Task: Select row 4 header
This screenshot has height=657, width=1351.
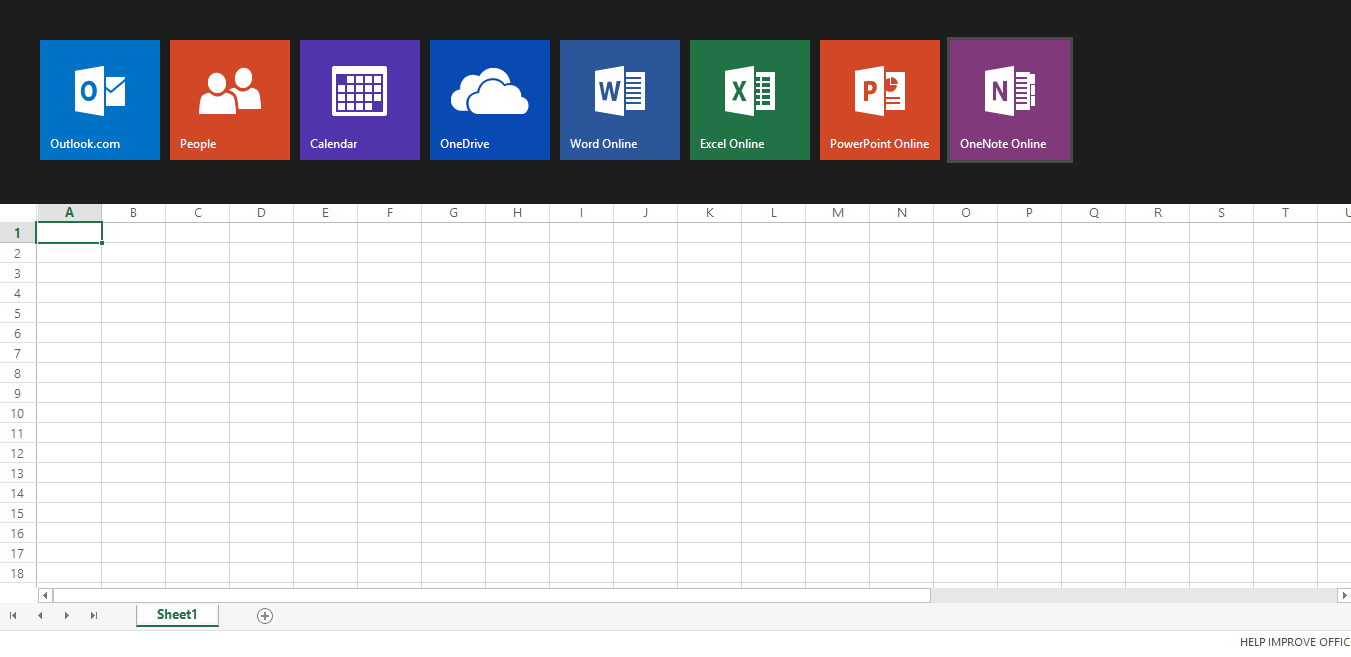Action: click(18, 293)
